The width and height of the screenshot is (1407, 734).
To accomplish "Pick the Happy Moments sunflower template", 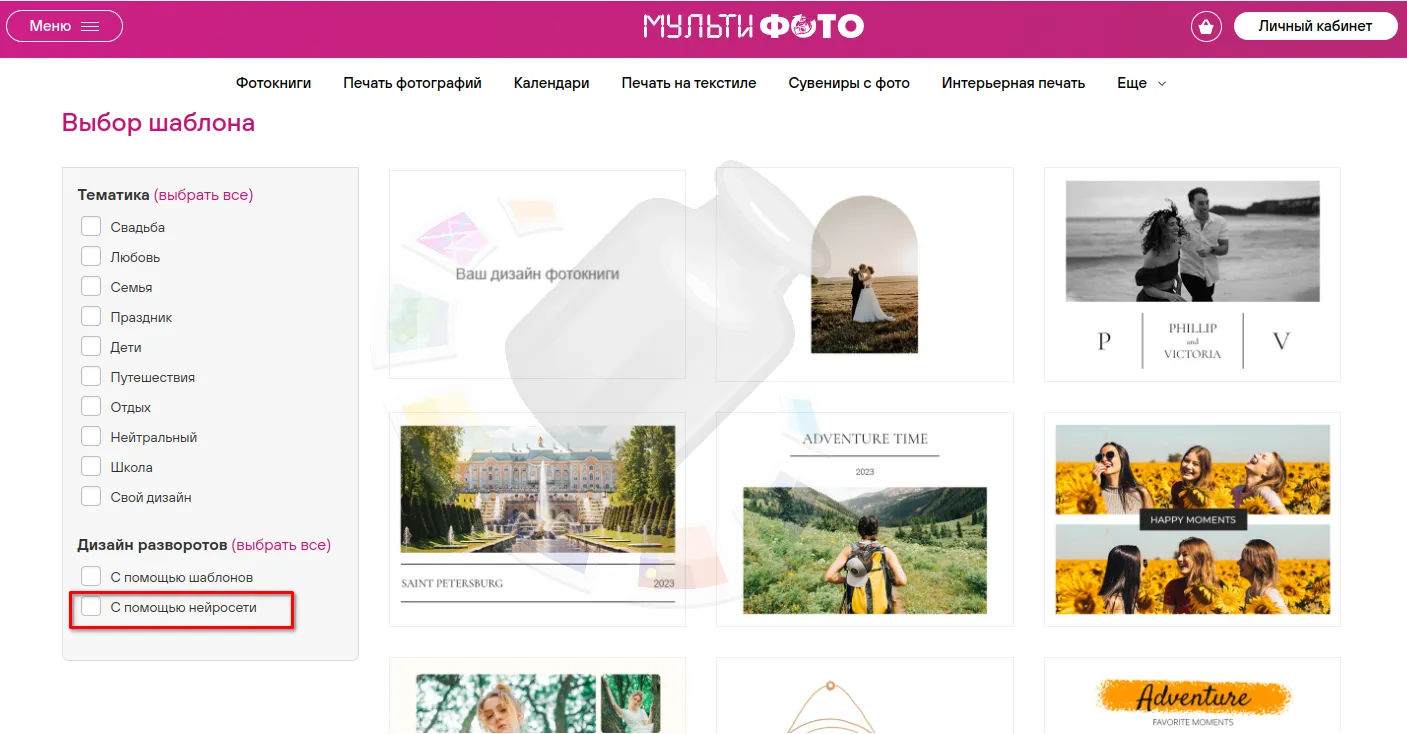I will point(1192,520).
